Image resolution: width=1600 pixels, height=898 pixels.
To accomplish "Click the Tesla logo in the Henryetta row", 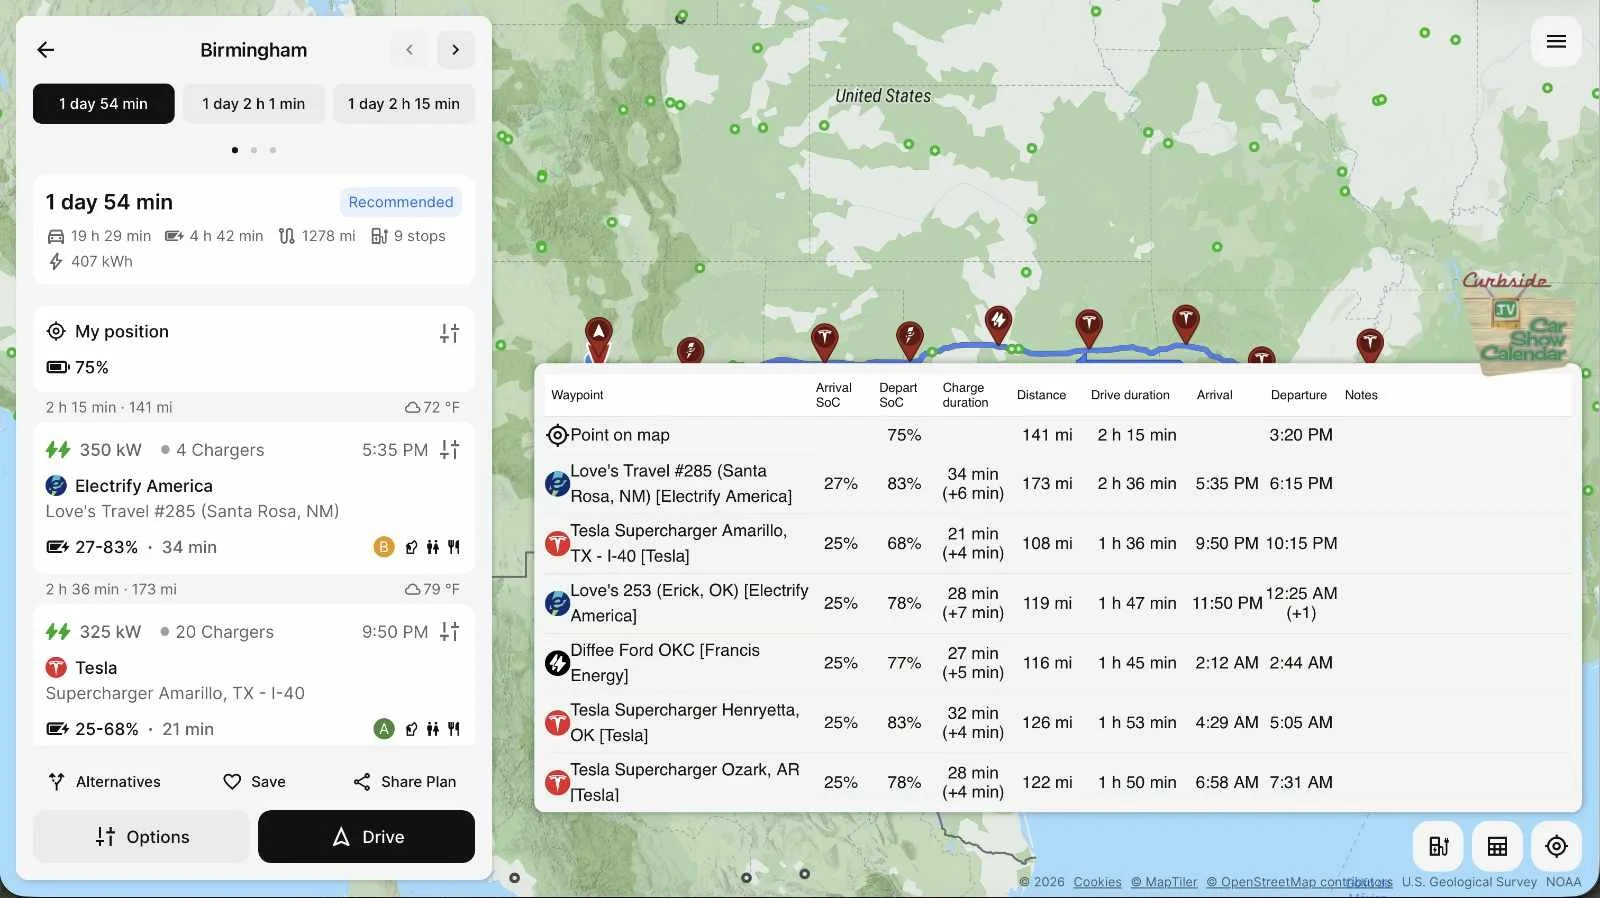I will (557, 723).
